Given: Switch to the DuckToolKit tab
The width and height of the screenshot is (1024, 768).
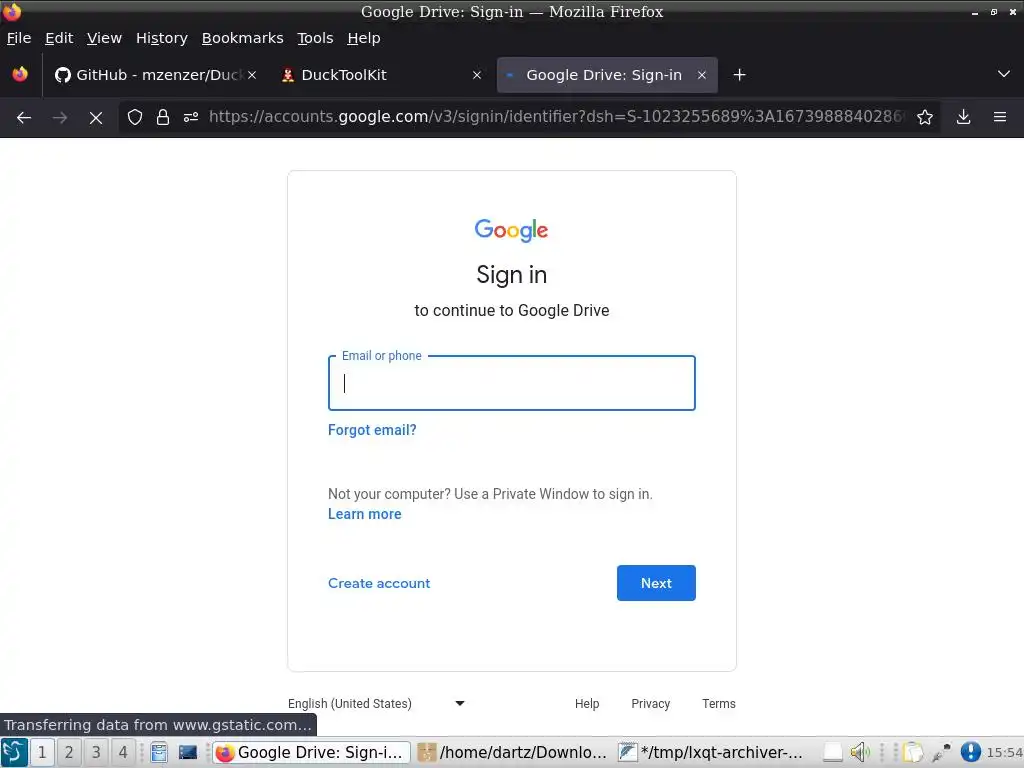Looking at the screenshot, I should pyautogui.click(x=381, y=75).
